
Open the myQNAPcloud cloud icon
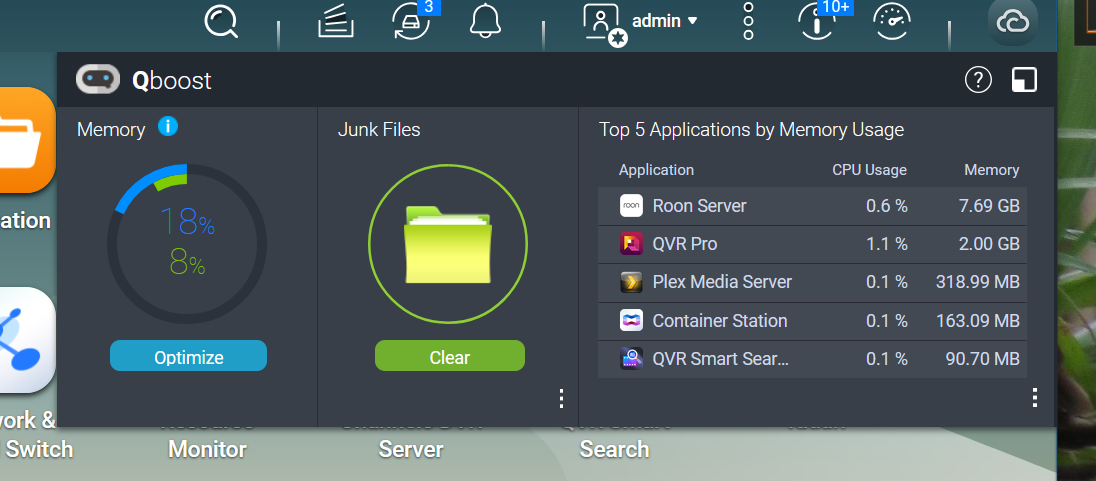coord(1012,22)
